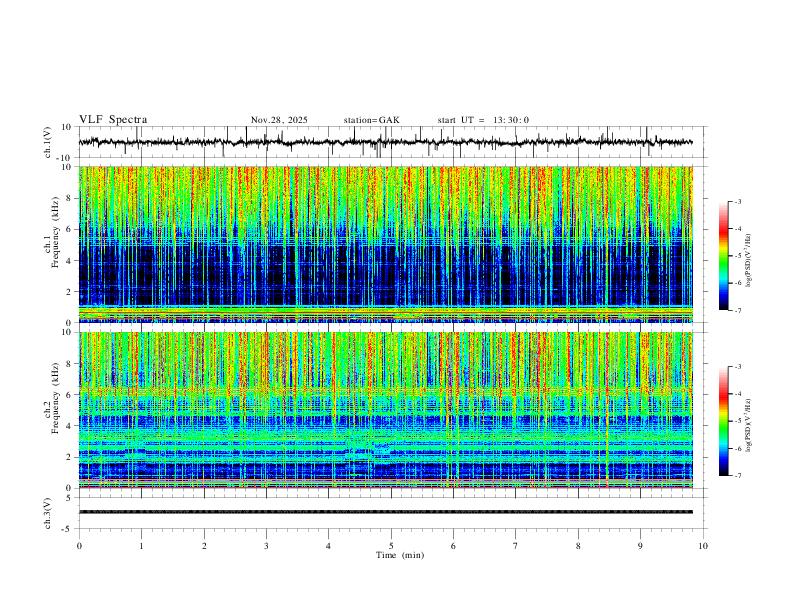Image resolution: width=792 pixels, height=612 pixels.
Task: Click the ch.3 flat signal trace
Action: click(386, 512)
